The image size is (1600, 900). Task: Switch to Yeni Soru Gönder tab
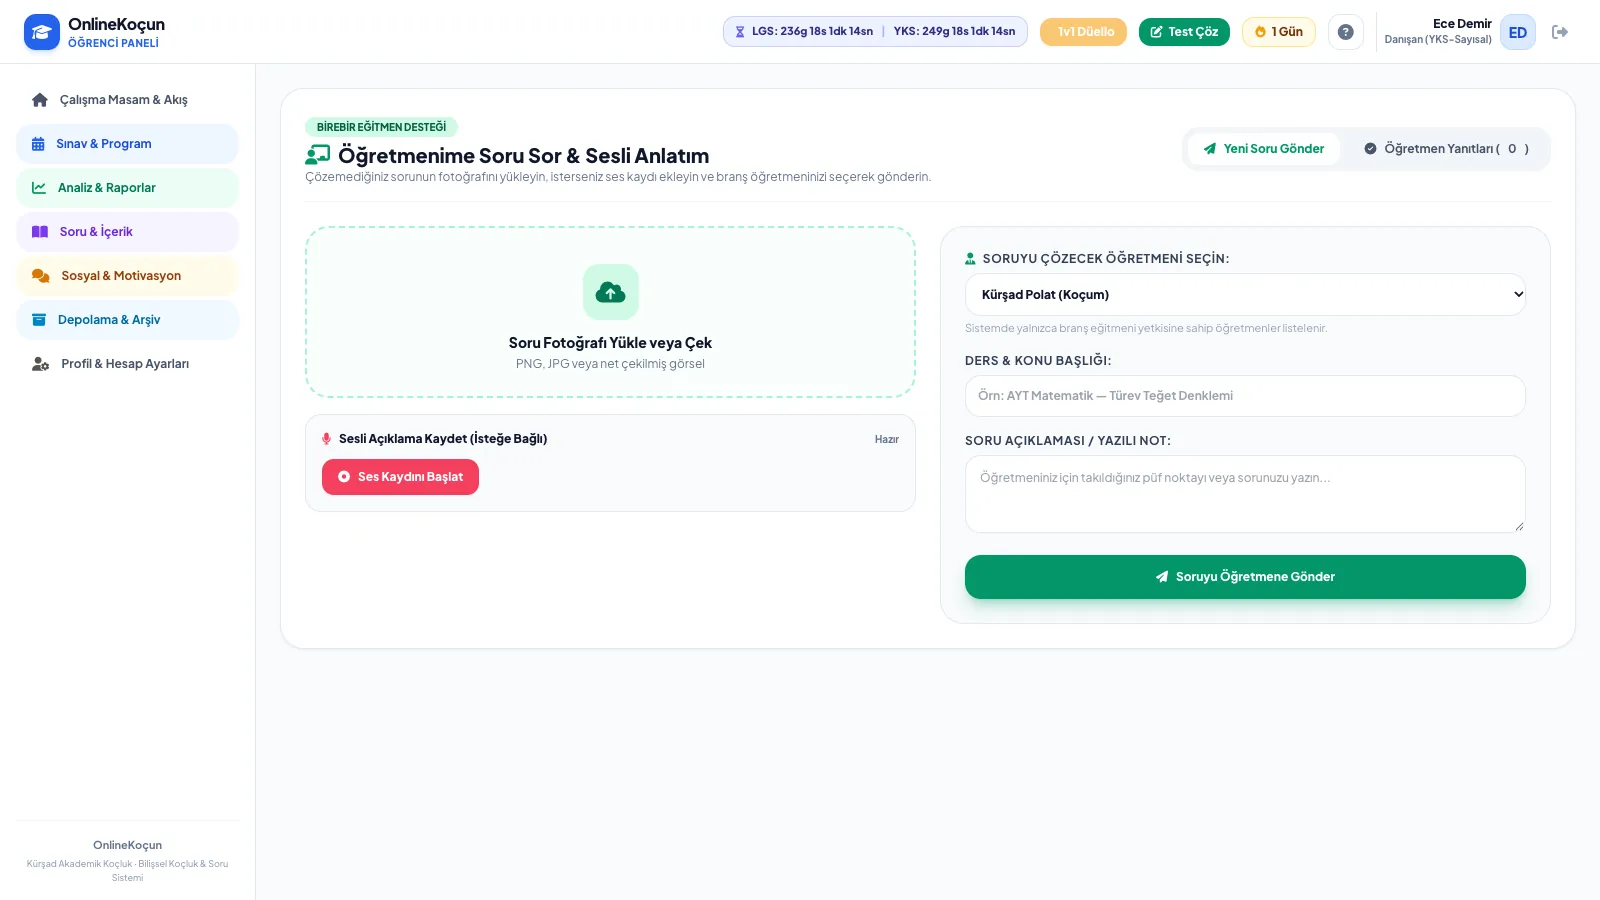pyautogui.click(x=1264, y=149)
